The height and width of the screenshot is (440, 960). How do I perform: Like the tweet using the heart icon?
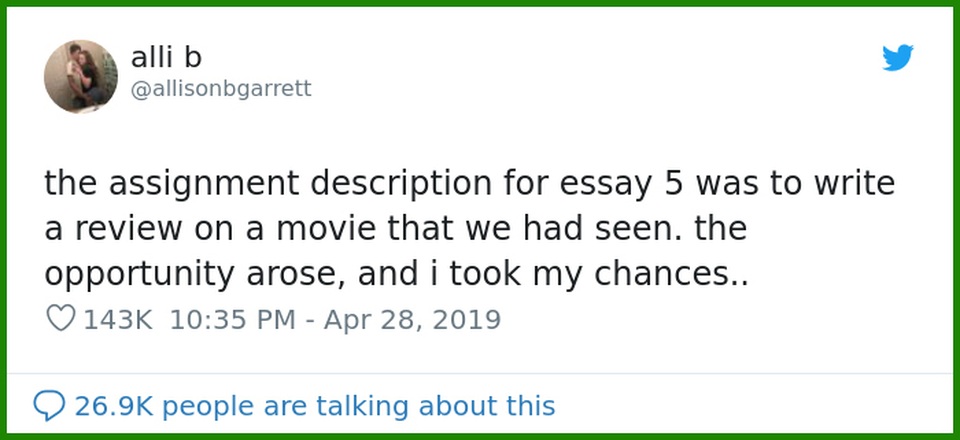[61, 319]
